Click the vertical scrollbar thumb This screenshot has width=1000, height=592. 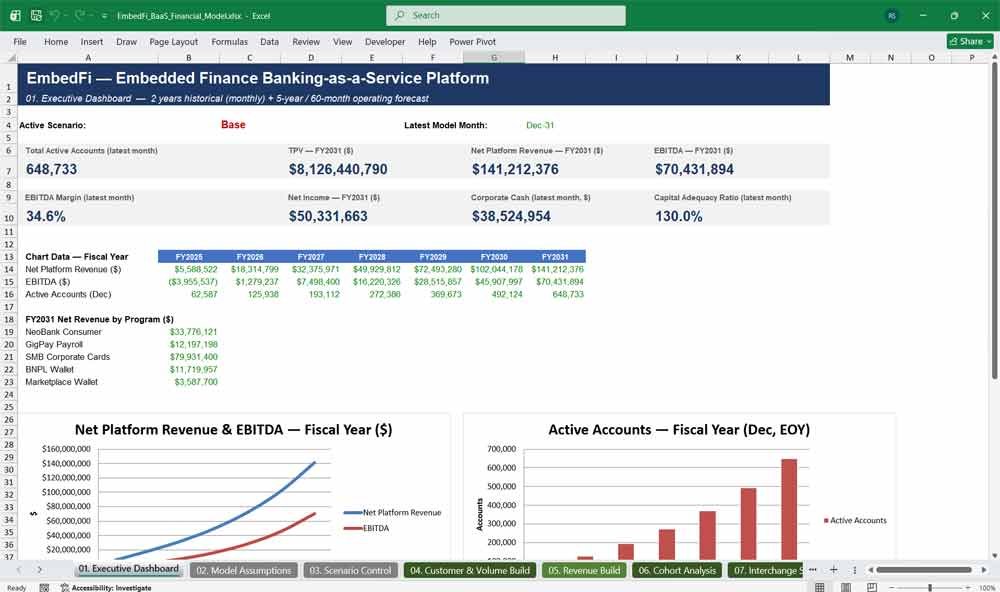click(x=994, y=221)
